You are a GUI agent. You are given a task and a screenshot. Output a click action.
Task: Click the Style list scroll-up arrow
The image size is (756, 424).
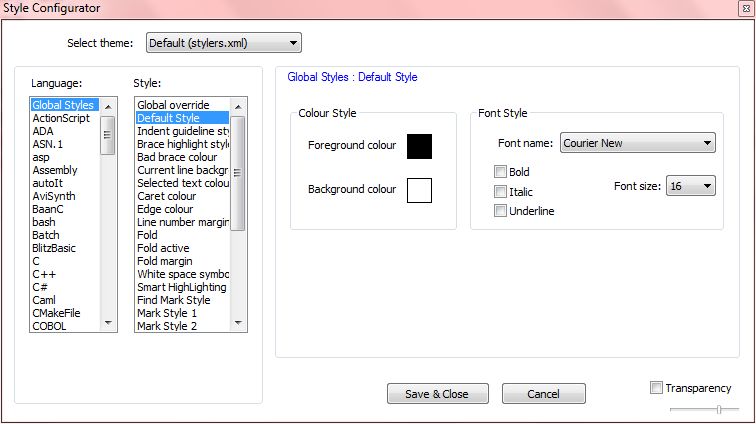pos(239,105)
